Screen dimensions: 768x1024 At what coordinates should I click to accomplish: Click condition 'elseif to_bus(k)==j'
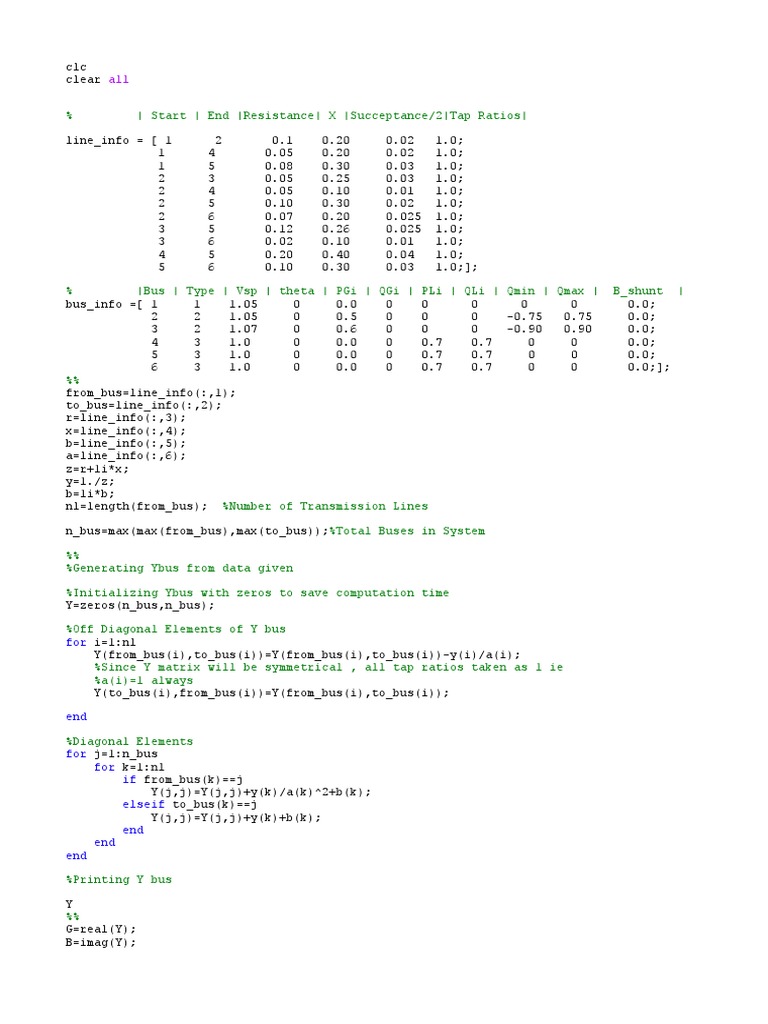pyautogui.click(x=189, y=805)
